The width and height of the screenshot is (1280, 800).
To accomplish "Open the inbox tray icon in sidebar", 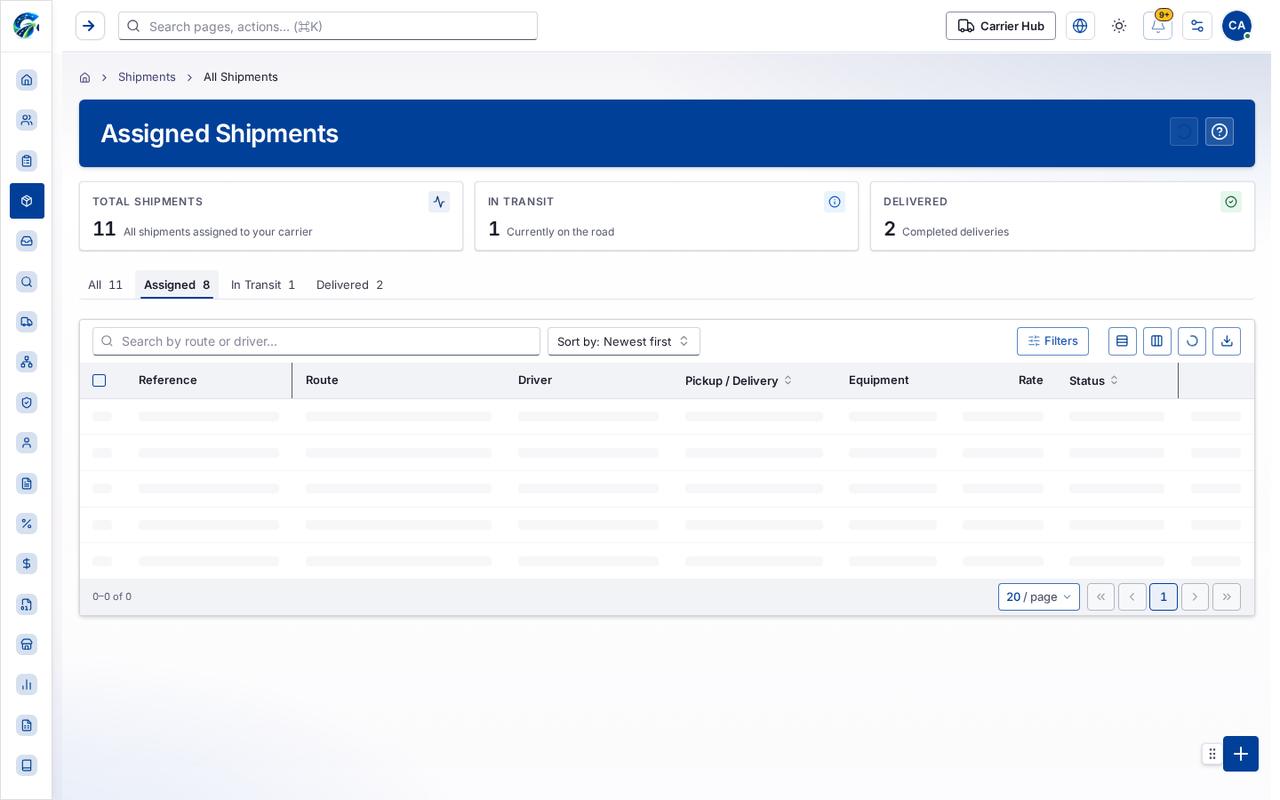I will pyautogui.click(x=27, y=241).
